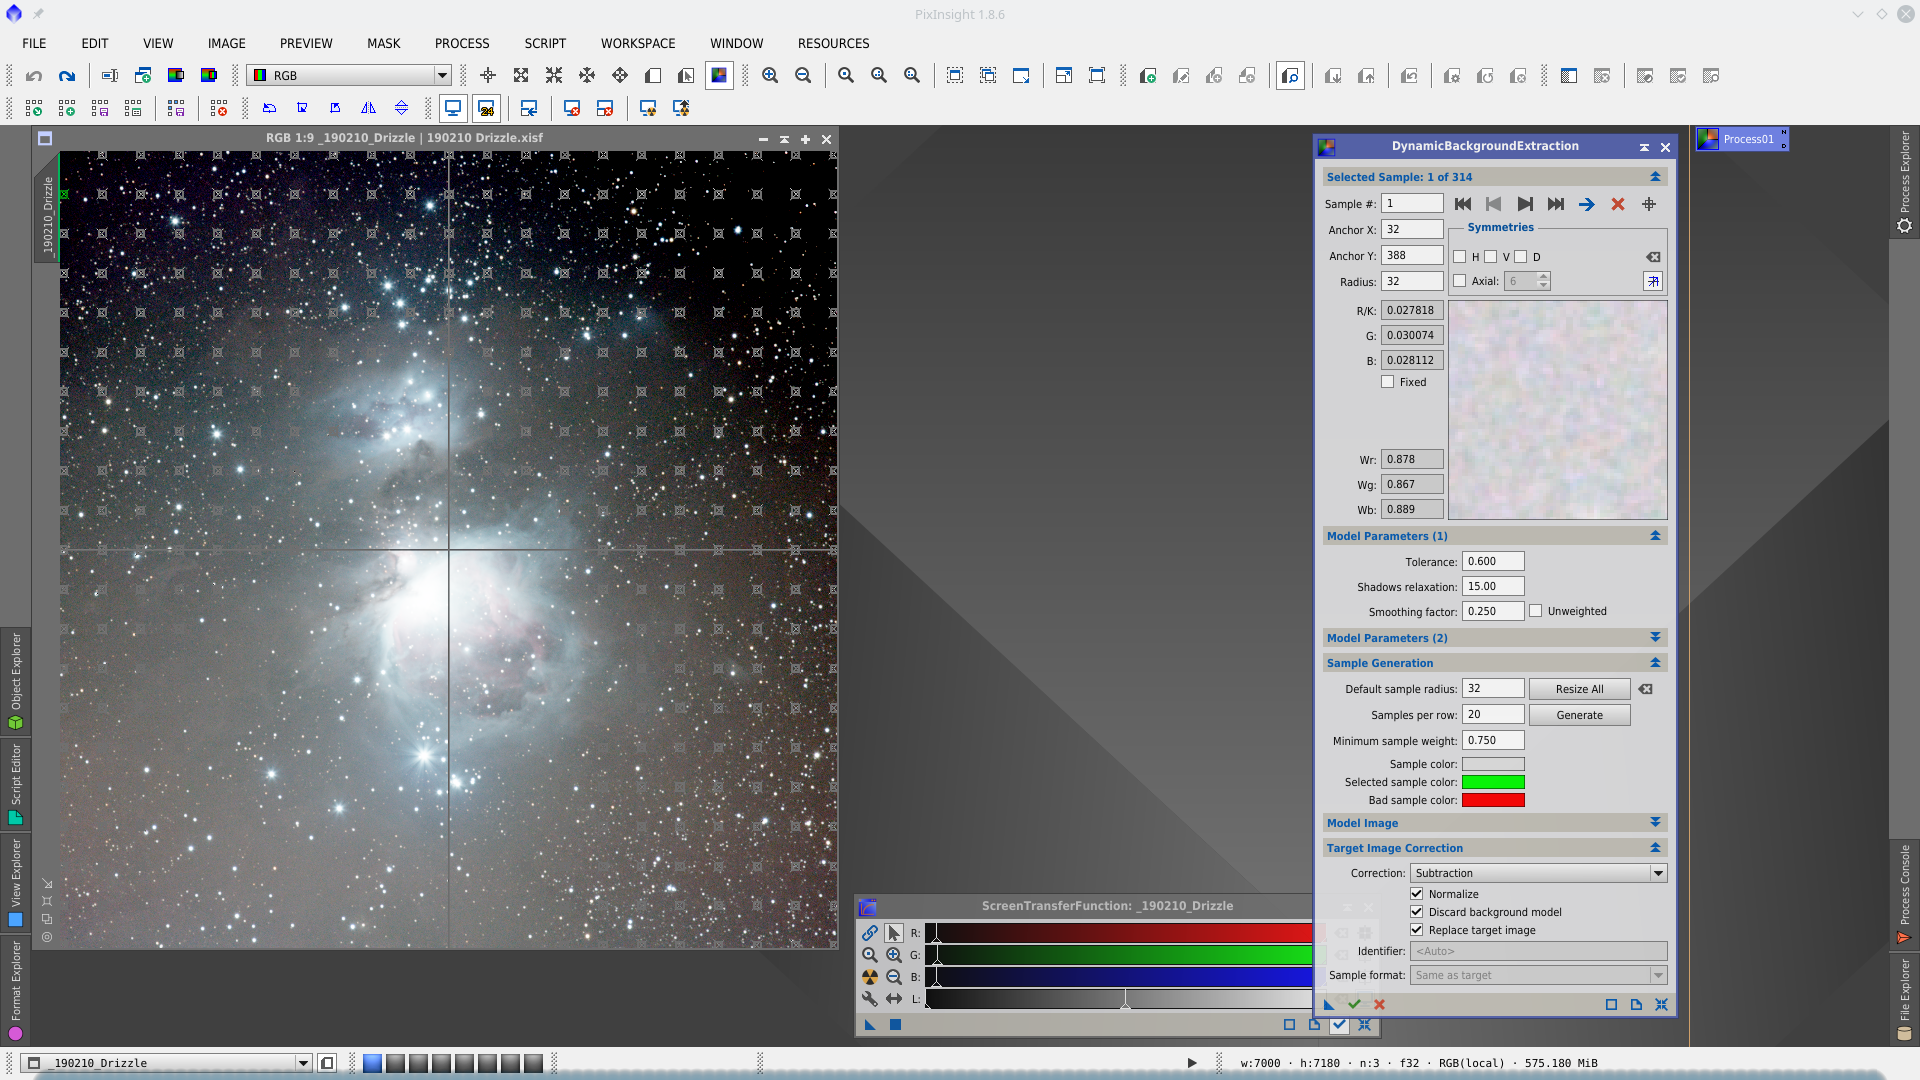Toggle the Unweighted checkbox

click(x=1535, y=611)
